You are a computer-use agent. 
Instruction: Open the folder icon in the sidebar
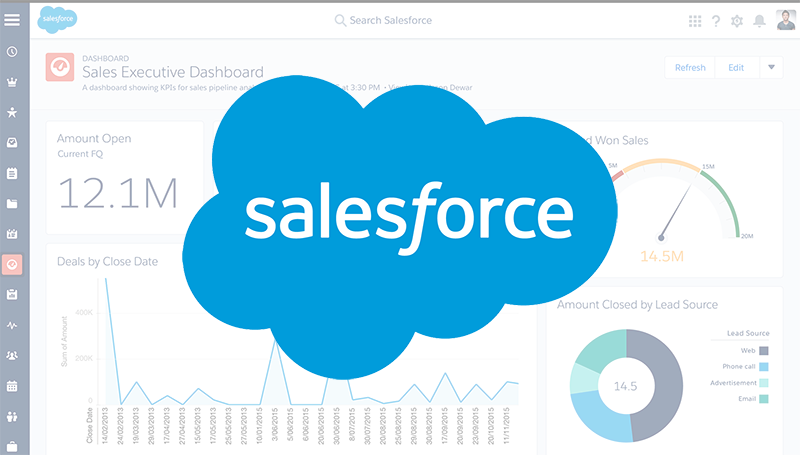12,204
